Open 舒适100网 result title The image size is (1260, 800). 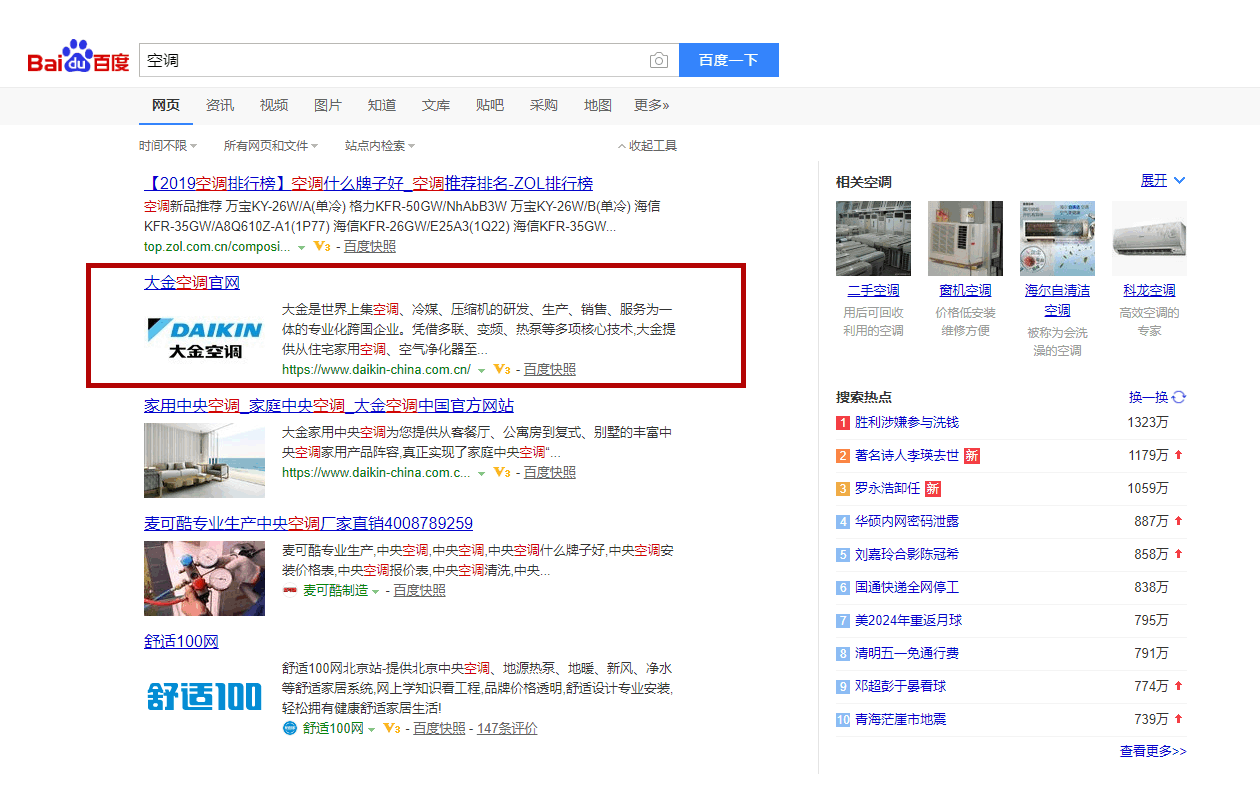181,642
